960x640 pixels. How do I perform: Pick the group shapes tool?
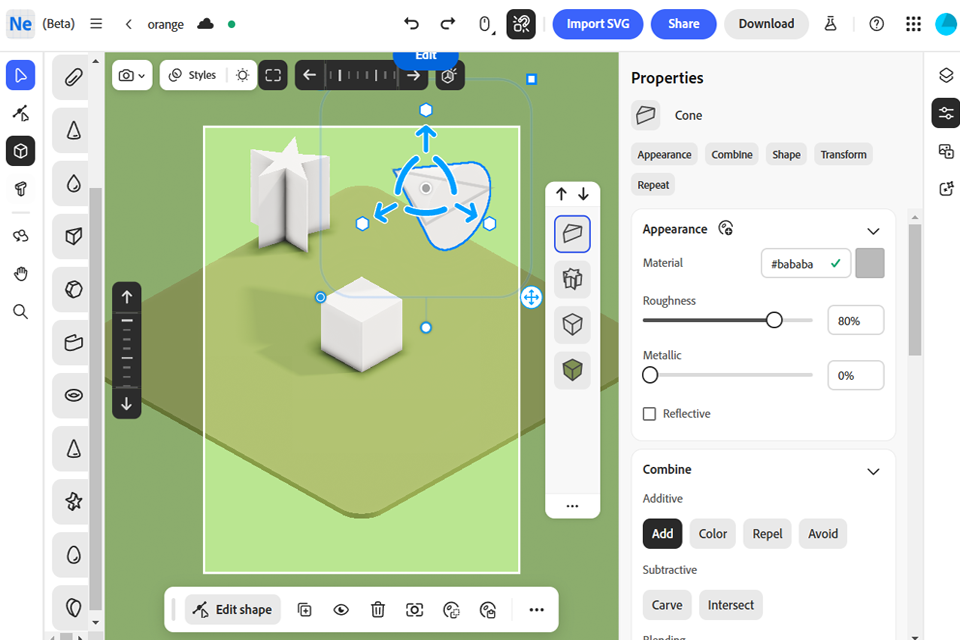(x=20, y=236)
